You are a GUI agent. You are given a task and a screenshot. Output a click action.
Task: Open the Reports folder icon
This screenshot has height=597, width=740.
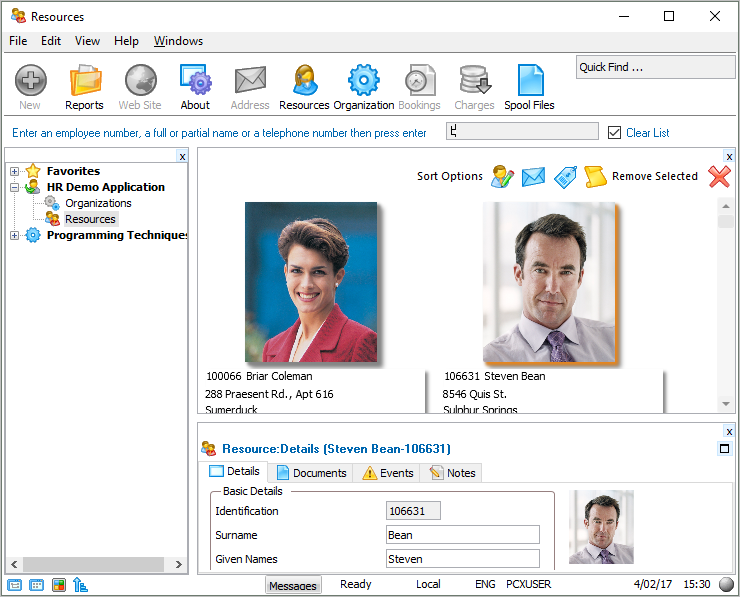(x=84, y=81)
